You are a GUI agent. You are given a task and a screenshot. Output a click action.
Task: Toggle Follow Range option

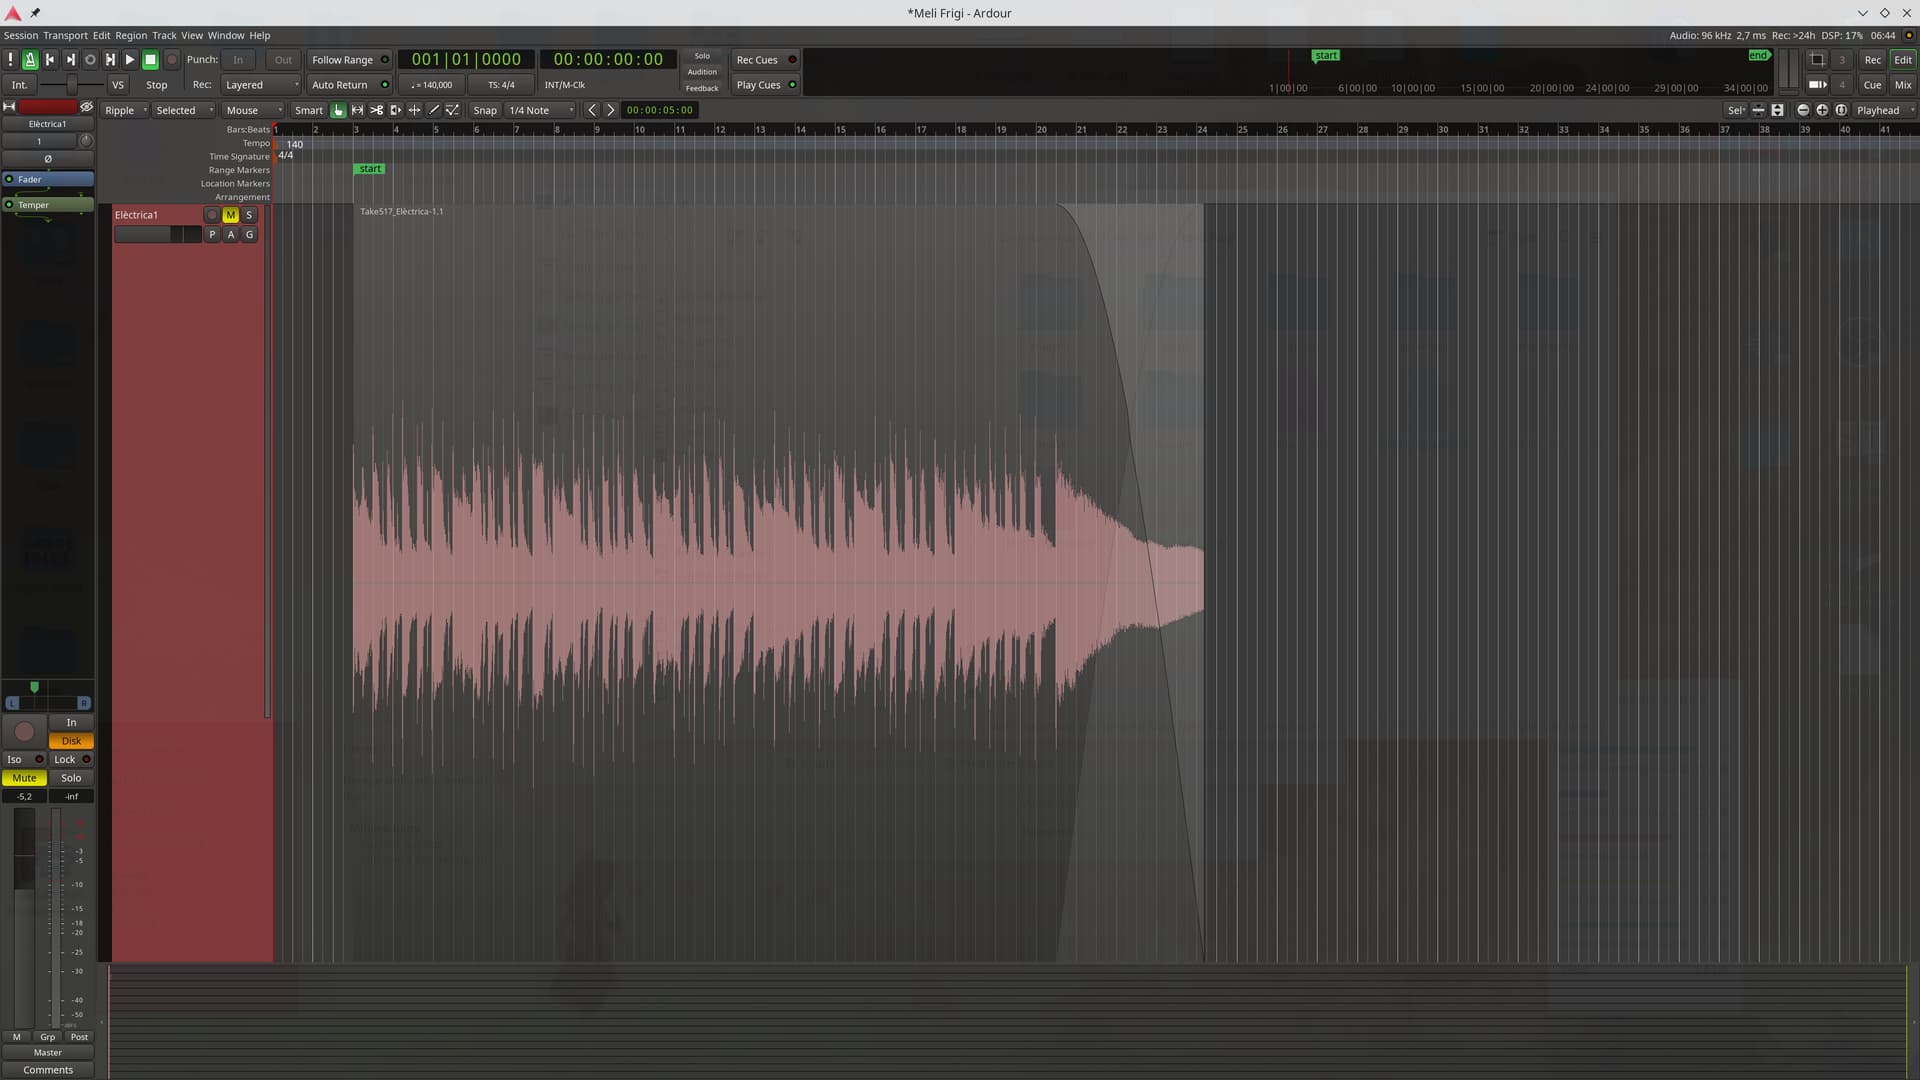coord(342,60)
